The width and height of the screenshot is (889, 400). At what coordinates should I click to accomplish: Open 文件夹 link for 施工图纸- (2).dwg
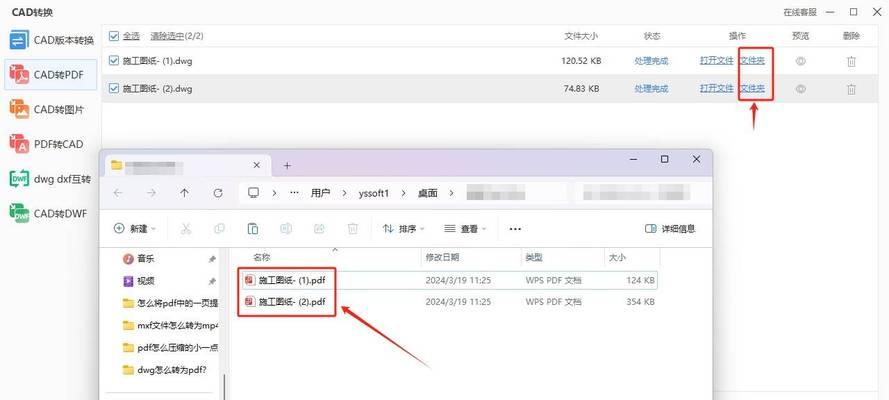click(x=752, y=88)
